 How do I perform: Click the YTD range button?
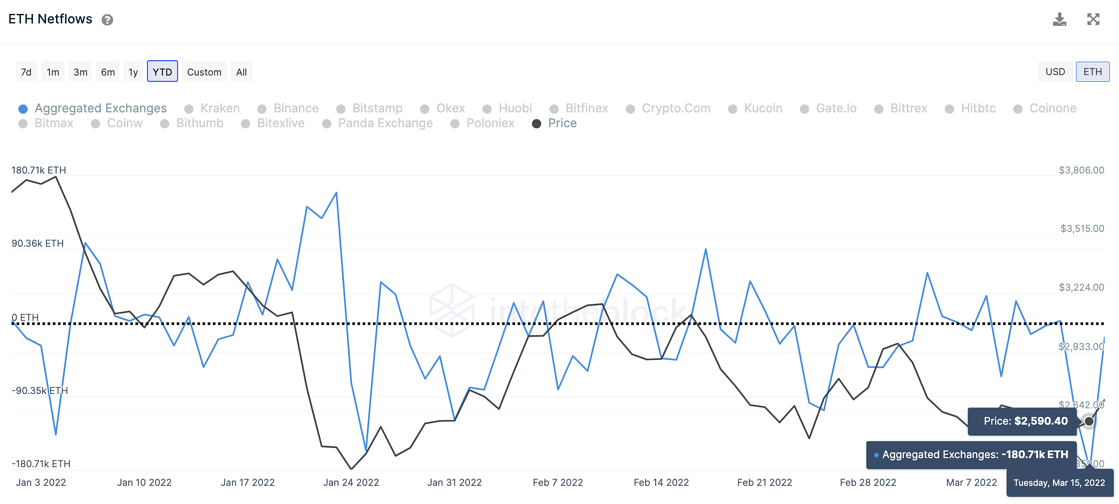point(162,72)
